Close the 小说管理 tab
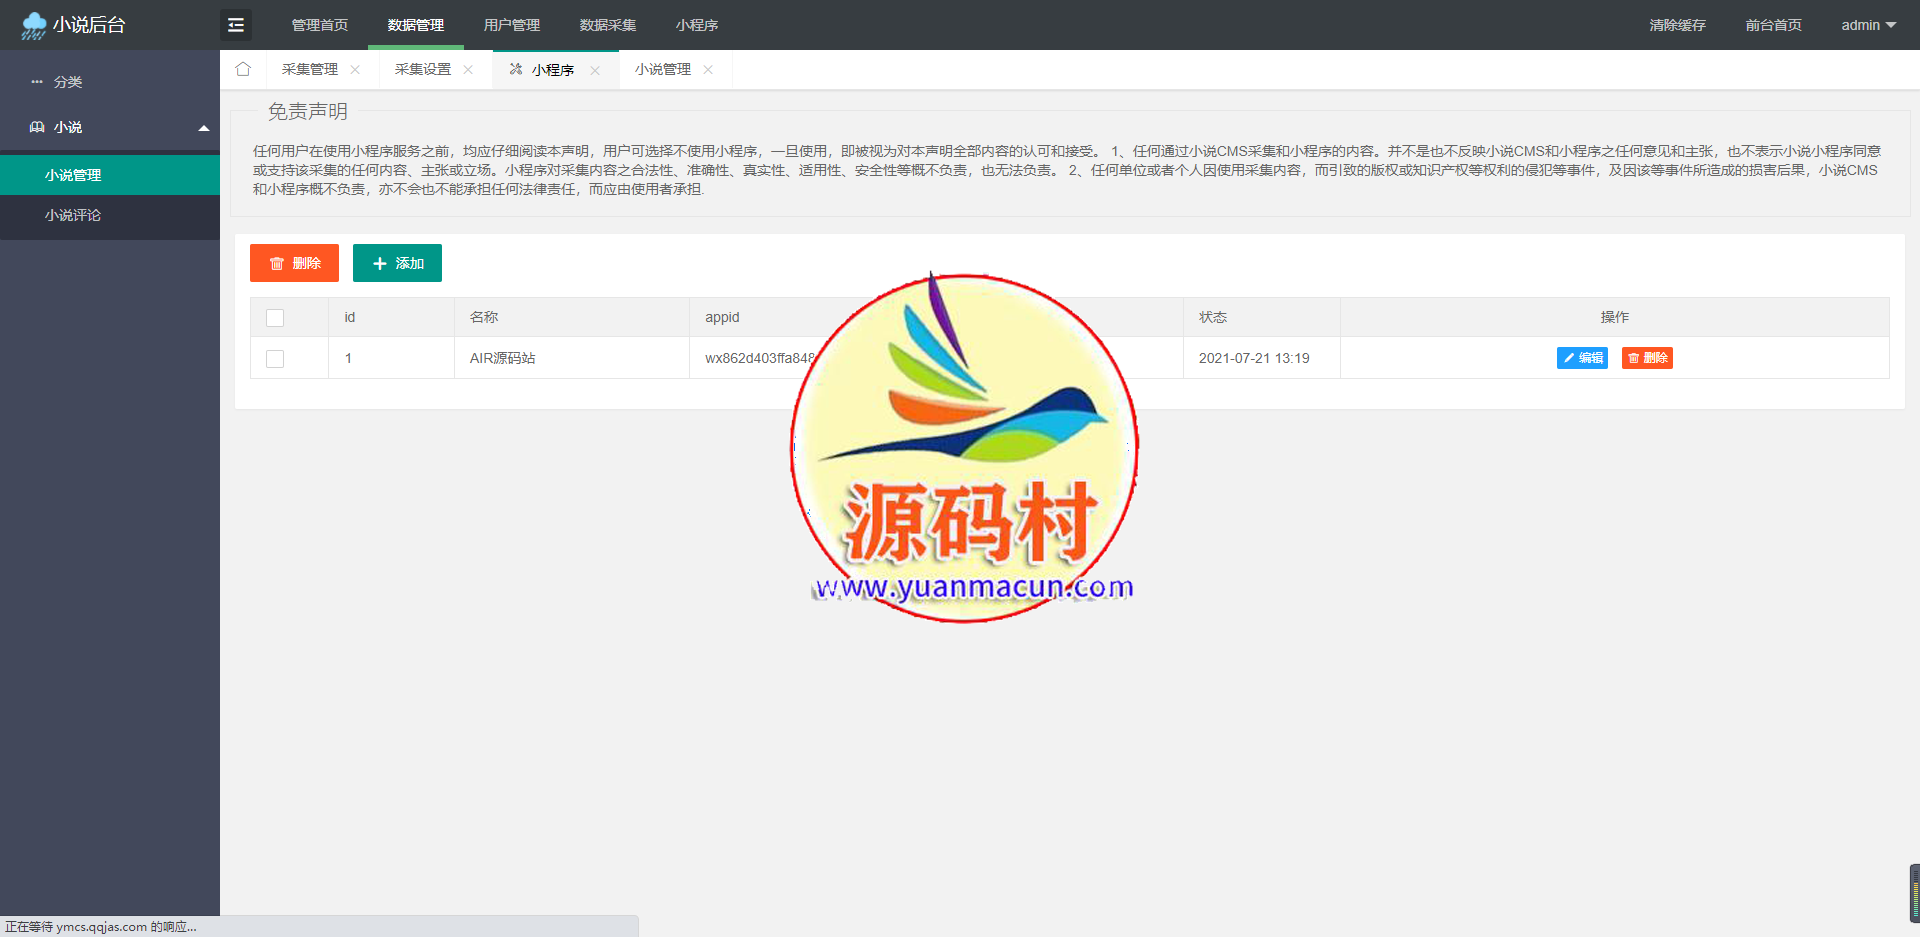Screen dimensions: 1920x937 (708, 70)
